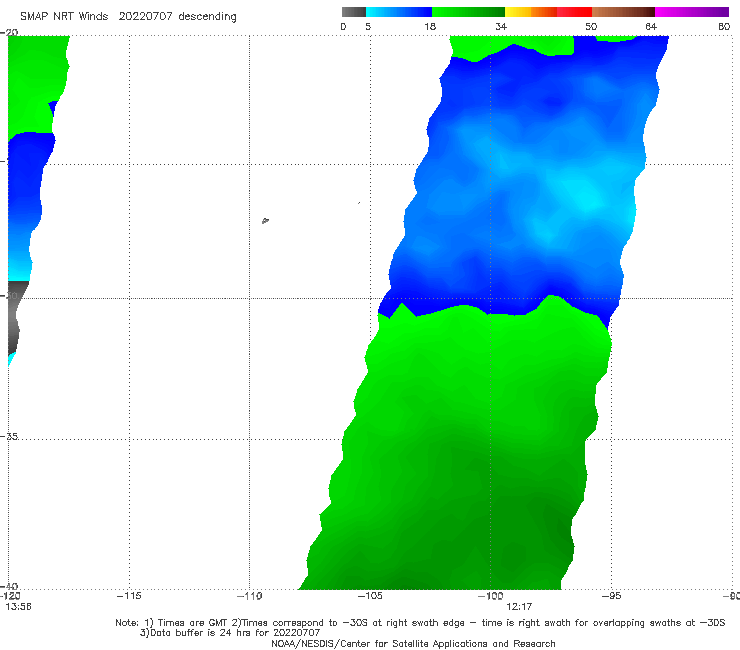This screenshot has width=740, height=650.
Task: Click the color bar label '64'
Action: (651, 26)
